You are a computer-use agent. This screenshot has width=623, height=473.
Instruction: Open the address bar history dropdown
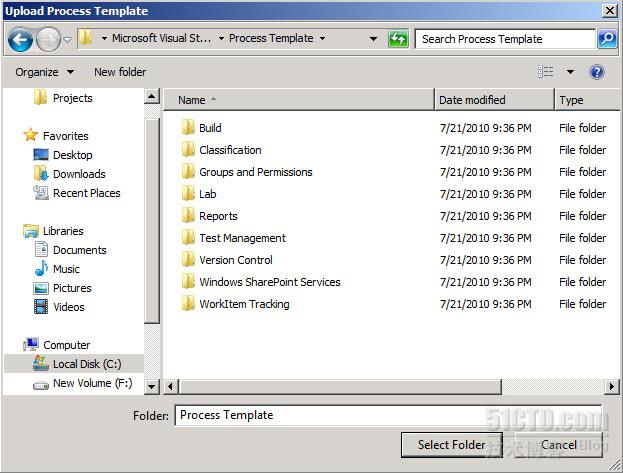373,39
